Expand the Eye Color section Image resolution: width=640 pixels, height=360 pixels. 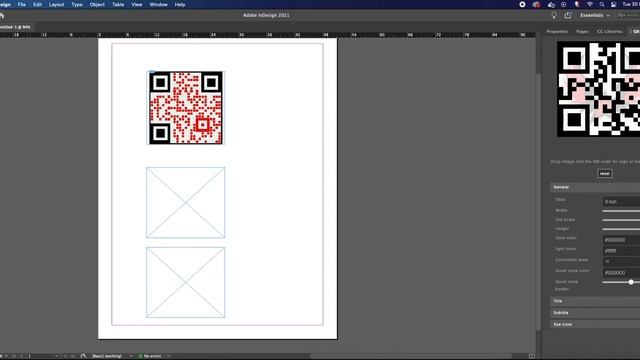click(595, 324)
